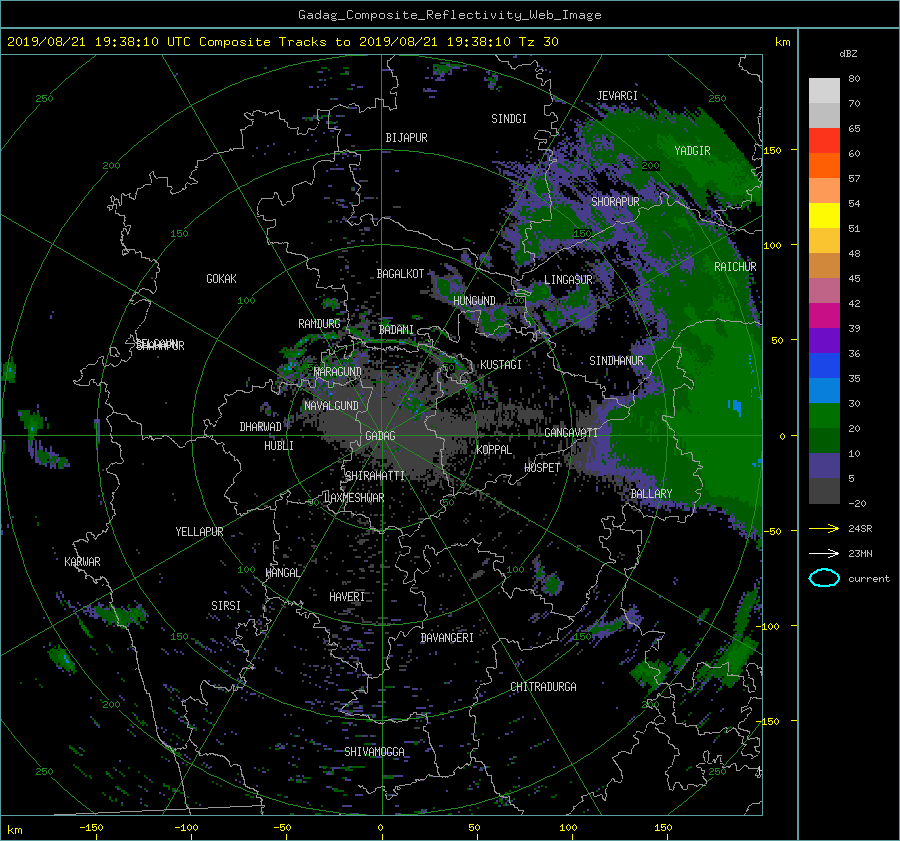This screenshot has height=841, width=900.
Task: Click the LINGASUR city label
Action: pyautogui.click(x=568, y=280)
